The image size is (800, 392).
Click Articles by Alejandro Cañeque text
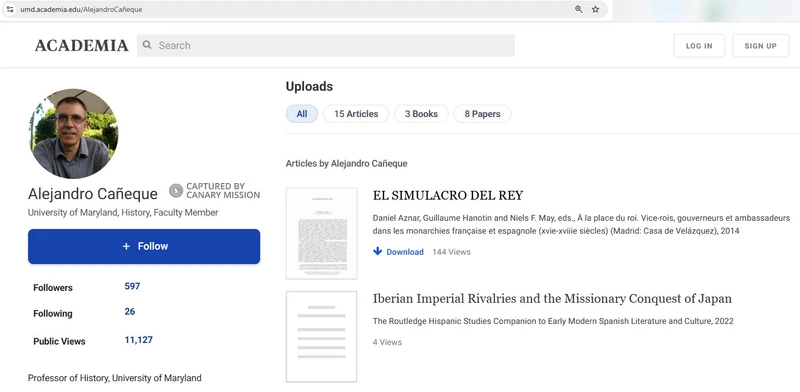346,164
